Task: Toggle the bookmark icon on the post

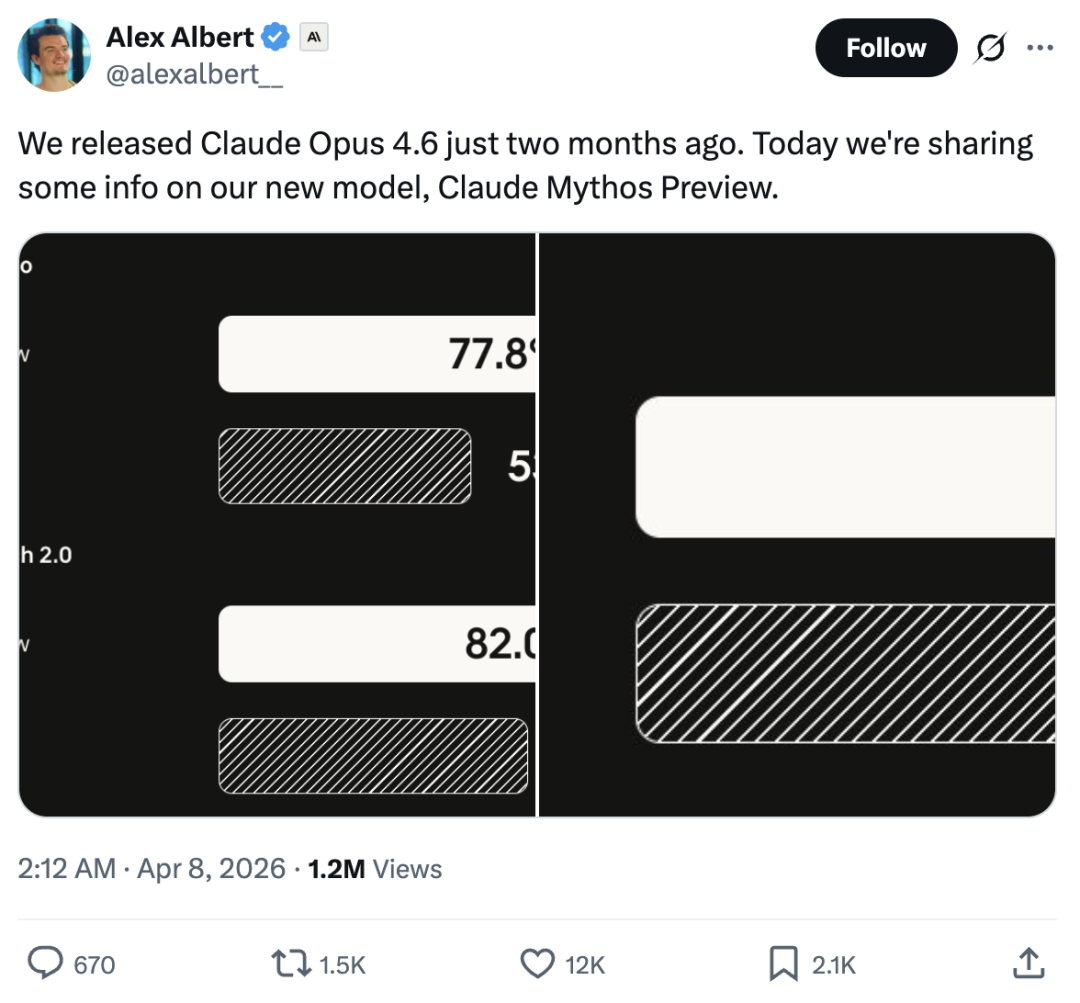Action: click(x=782, y=963)
